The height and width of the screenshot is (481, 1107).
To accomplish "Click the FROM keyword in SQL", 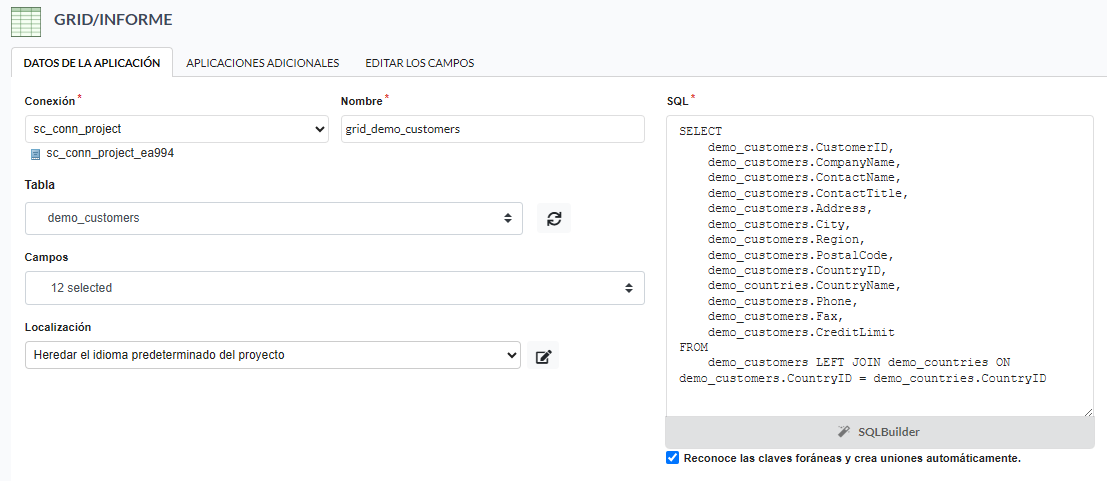I will coord(693,348).
